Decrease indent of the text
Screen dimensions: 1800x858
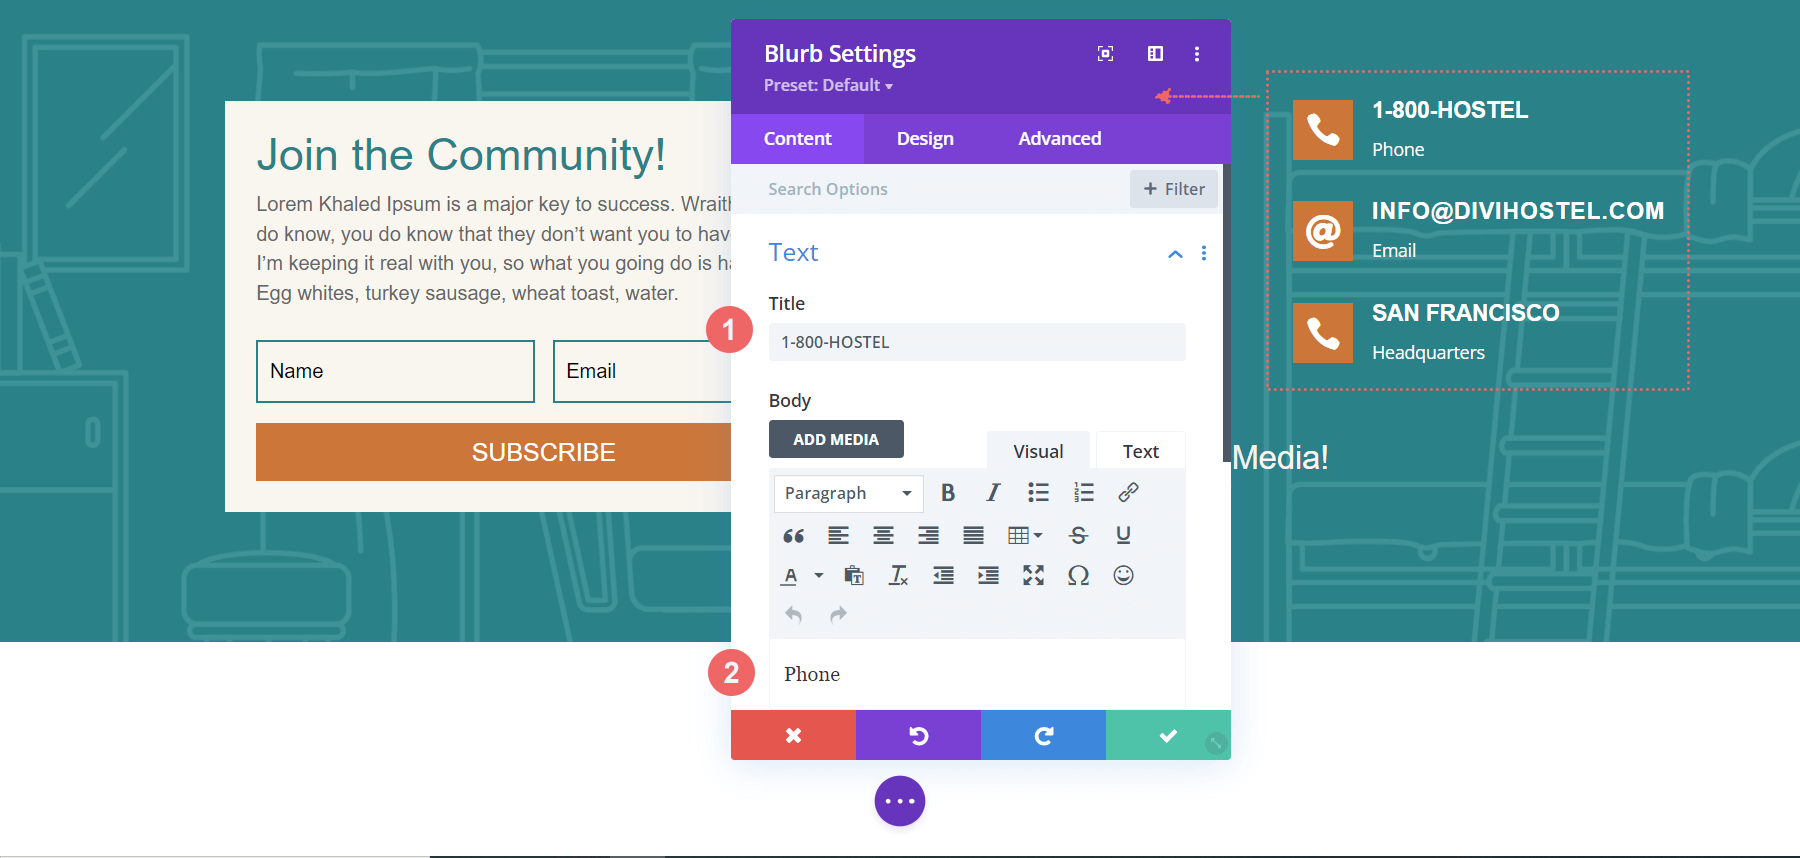943,576
